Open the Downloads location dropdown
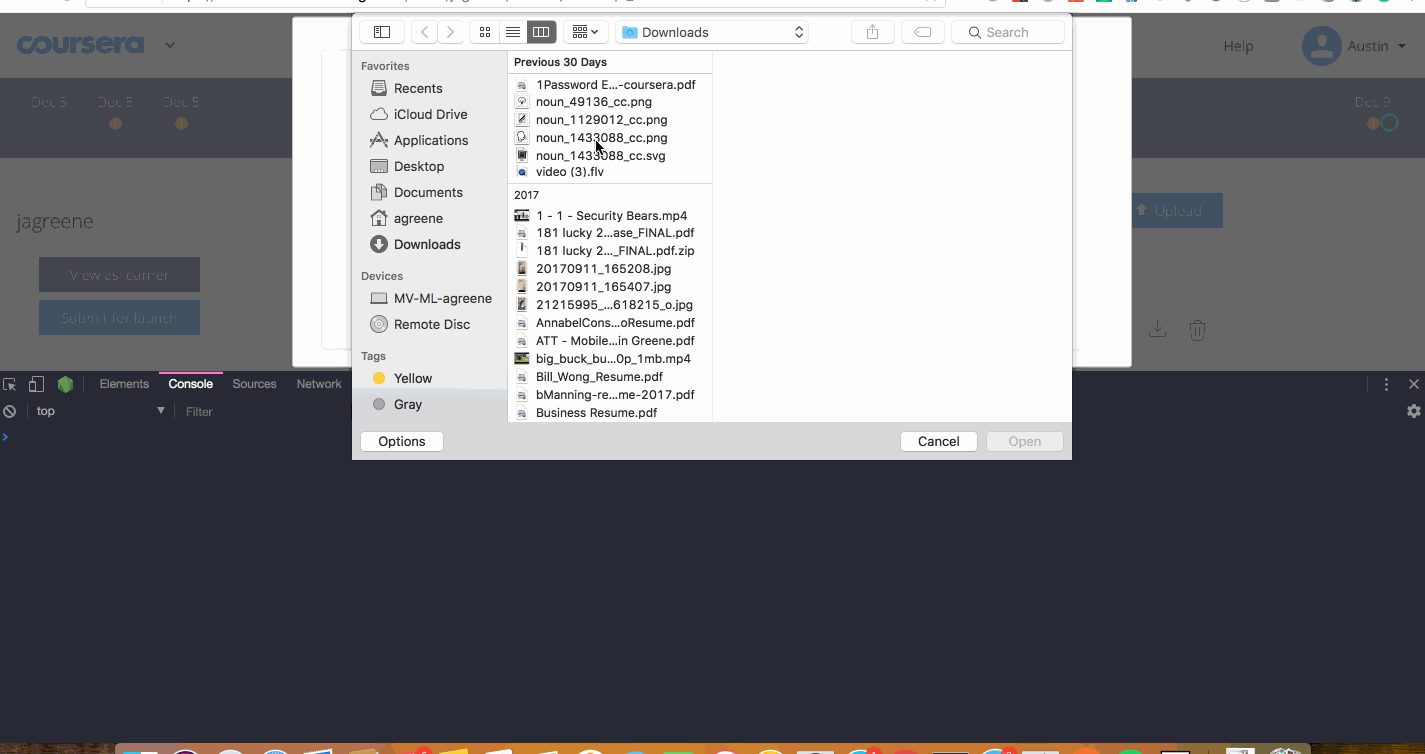 pyautogui.click(x=711, y=31)
